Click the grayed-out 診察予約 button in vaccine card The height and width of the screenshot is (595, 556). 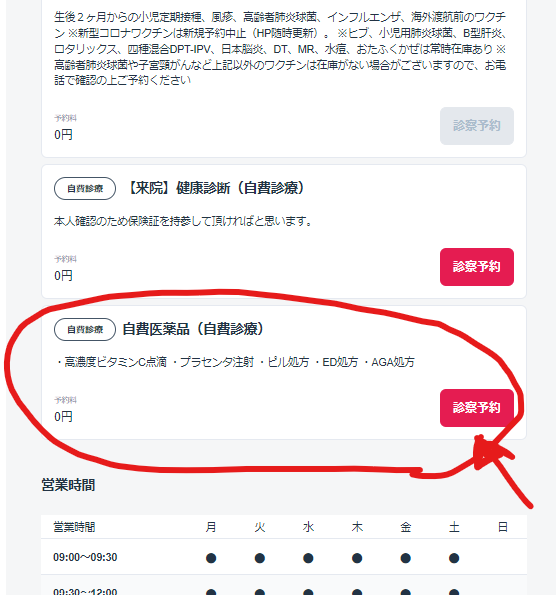point(477,126)
